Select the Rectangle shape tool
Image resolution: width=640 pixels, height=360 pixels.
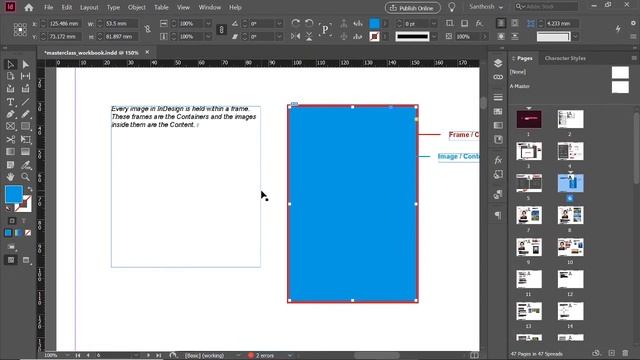tap(26, 127)
